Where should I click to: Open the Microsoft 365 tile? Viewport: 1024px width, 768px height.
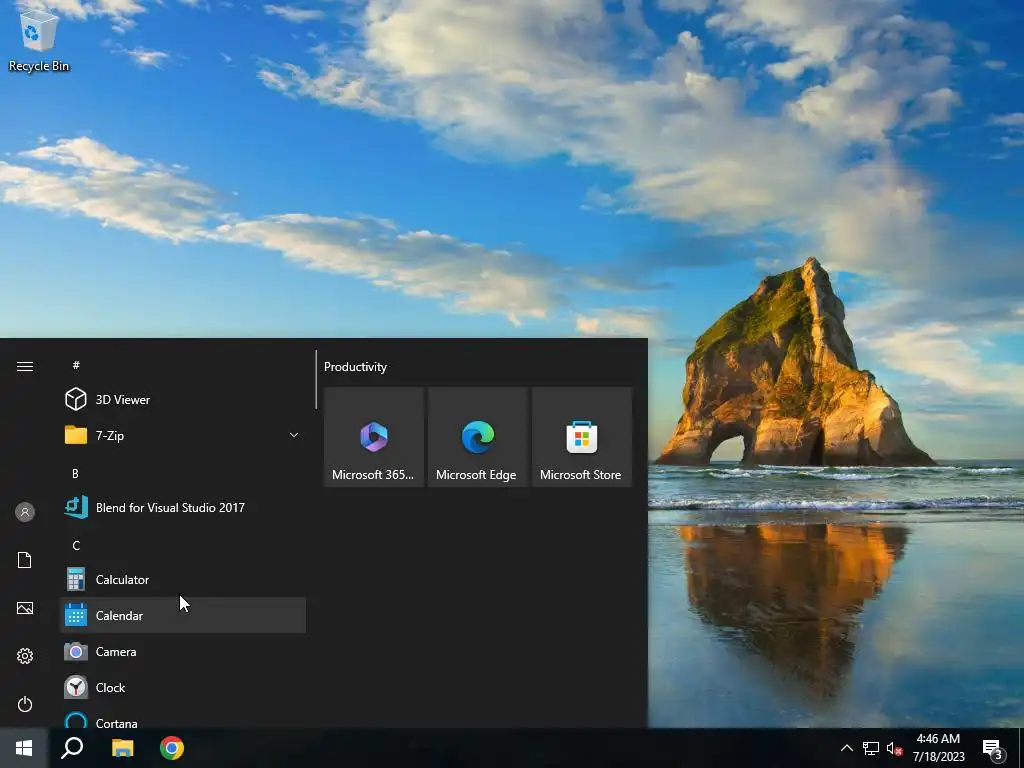point(374,437)
